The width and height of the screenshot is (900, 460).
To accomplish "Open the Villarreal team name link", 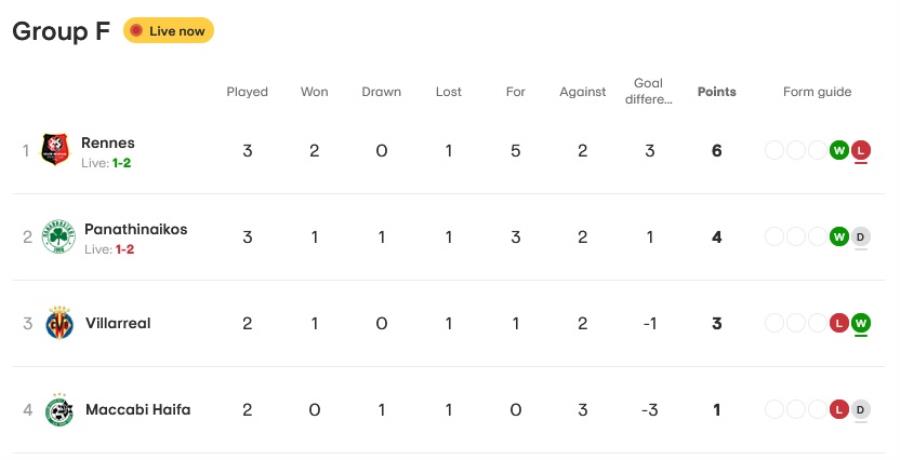I will point(118,323).
